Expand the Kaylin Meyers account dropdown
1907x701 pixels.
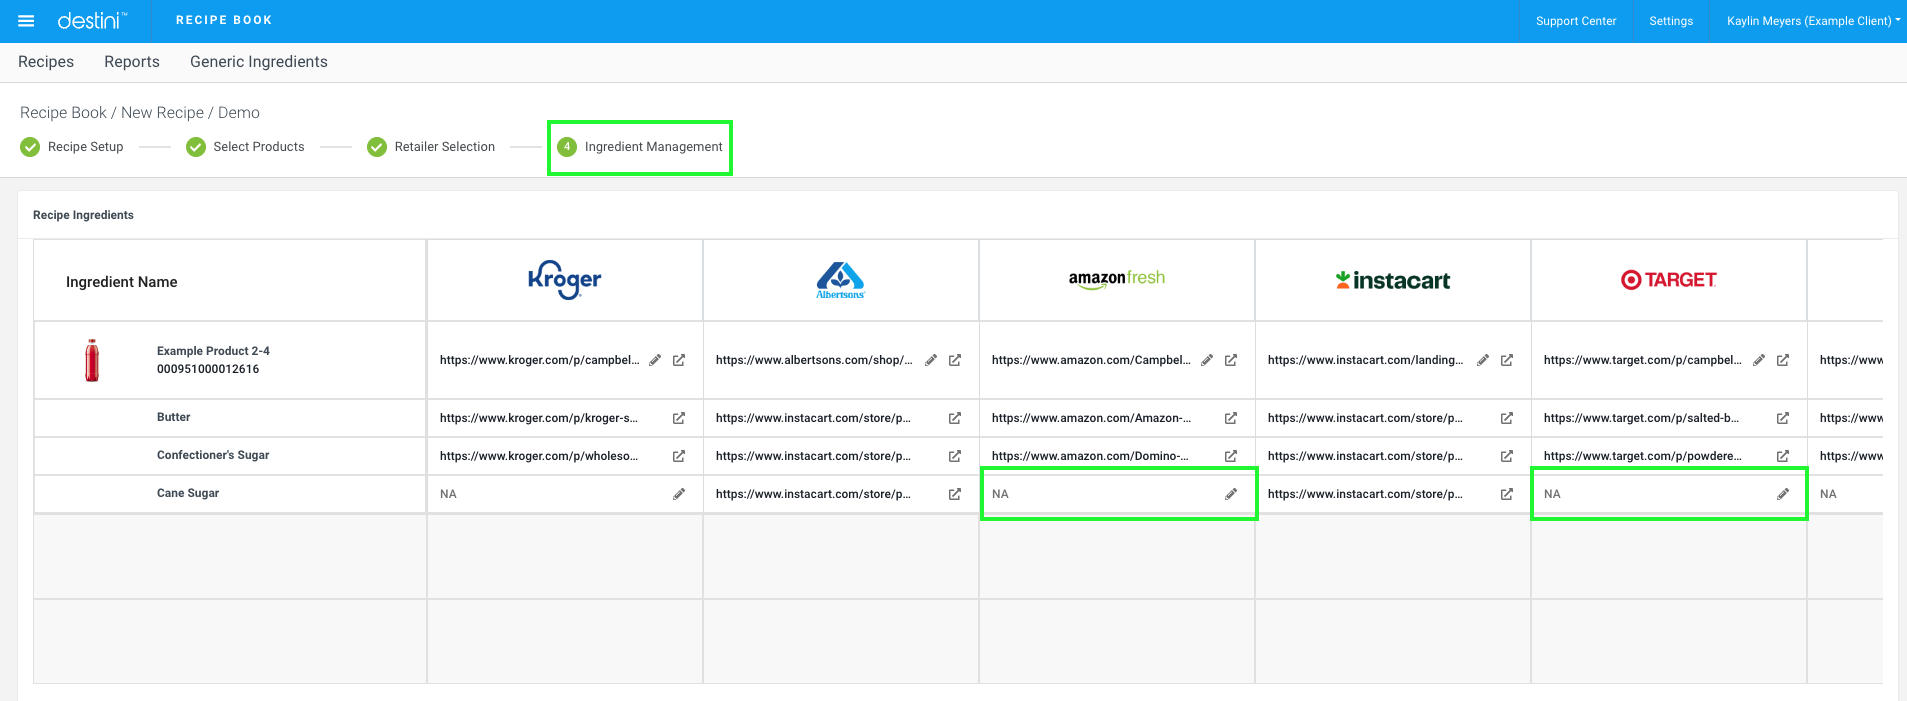1813,21
